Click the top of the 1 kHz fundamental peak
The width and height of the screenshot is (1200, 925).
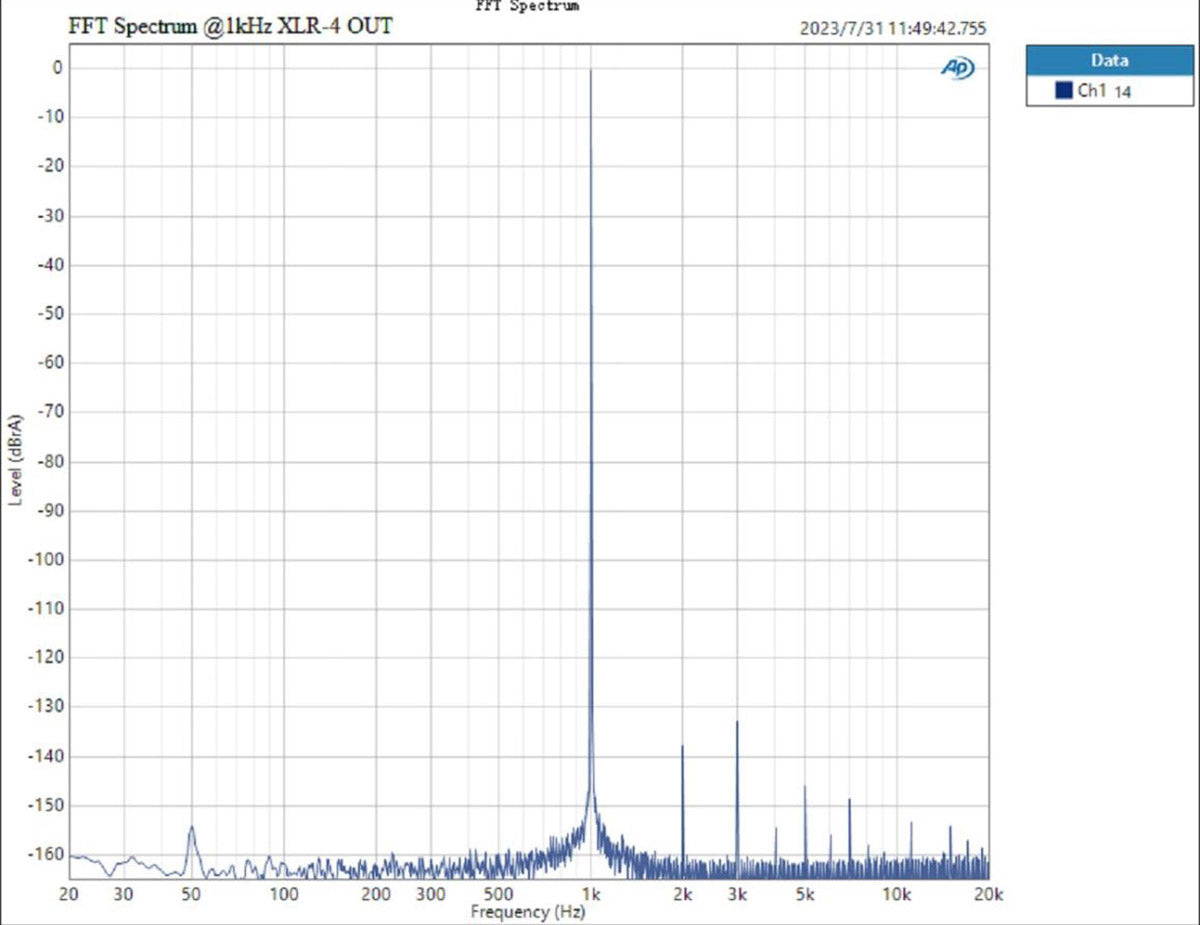591,71
